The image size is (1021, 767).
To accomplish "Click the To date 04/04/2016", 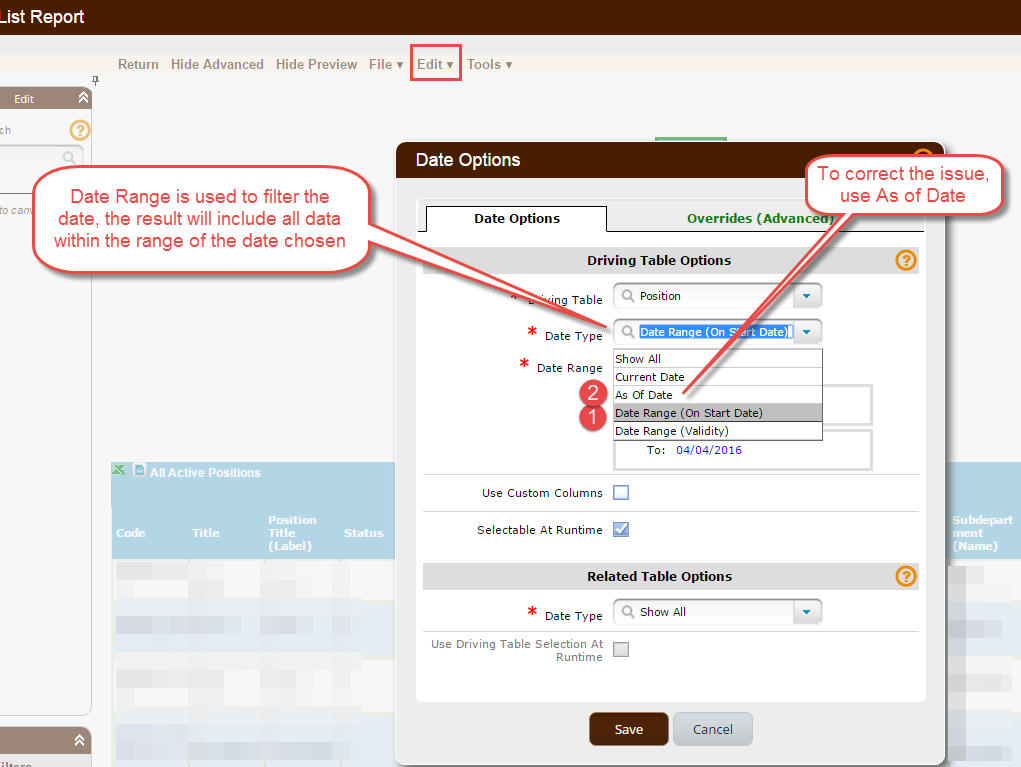I will pos(708,450).
